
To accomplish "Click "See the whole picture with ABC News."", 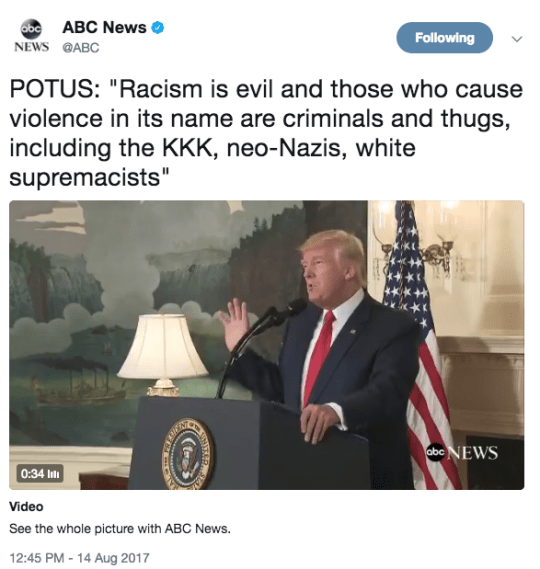I will coord(120,529).
